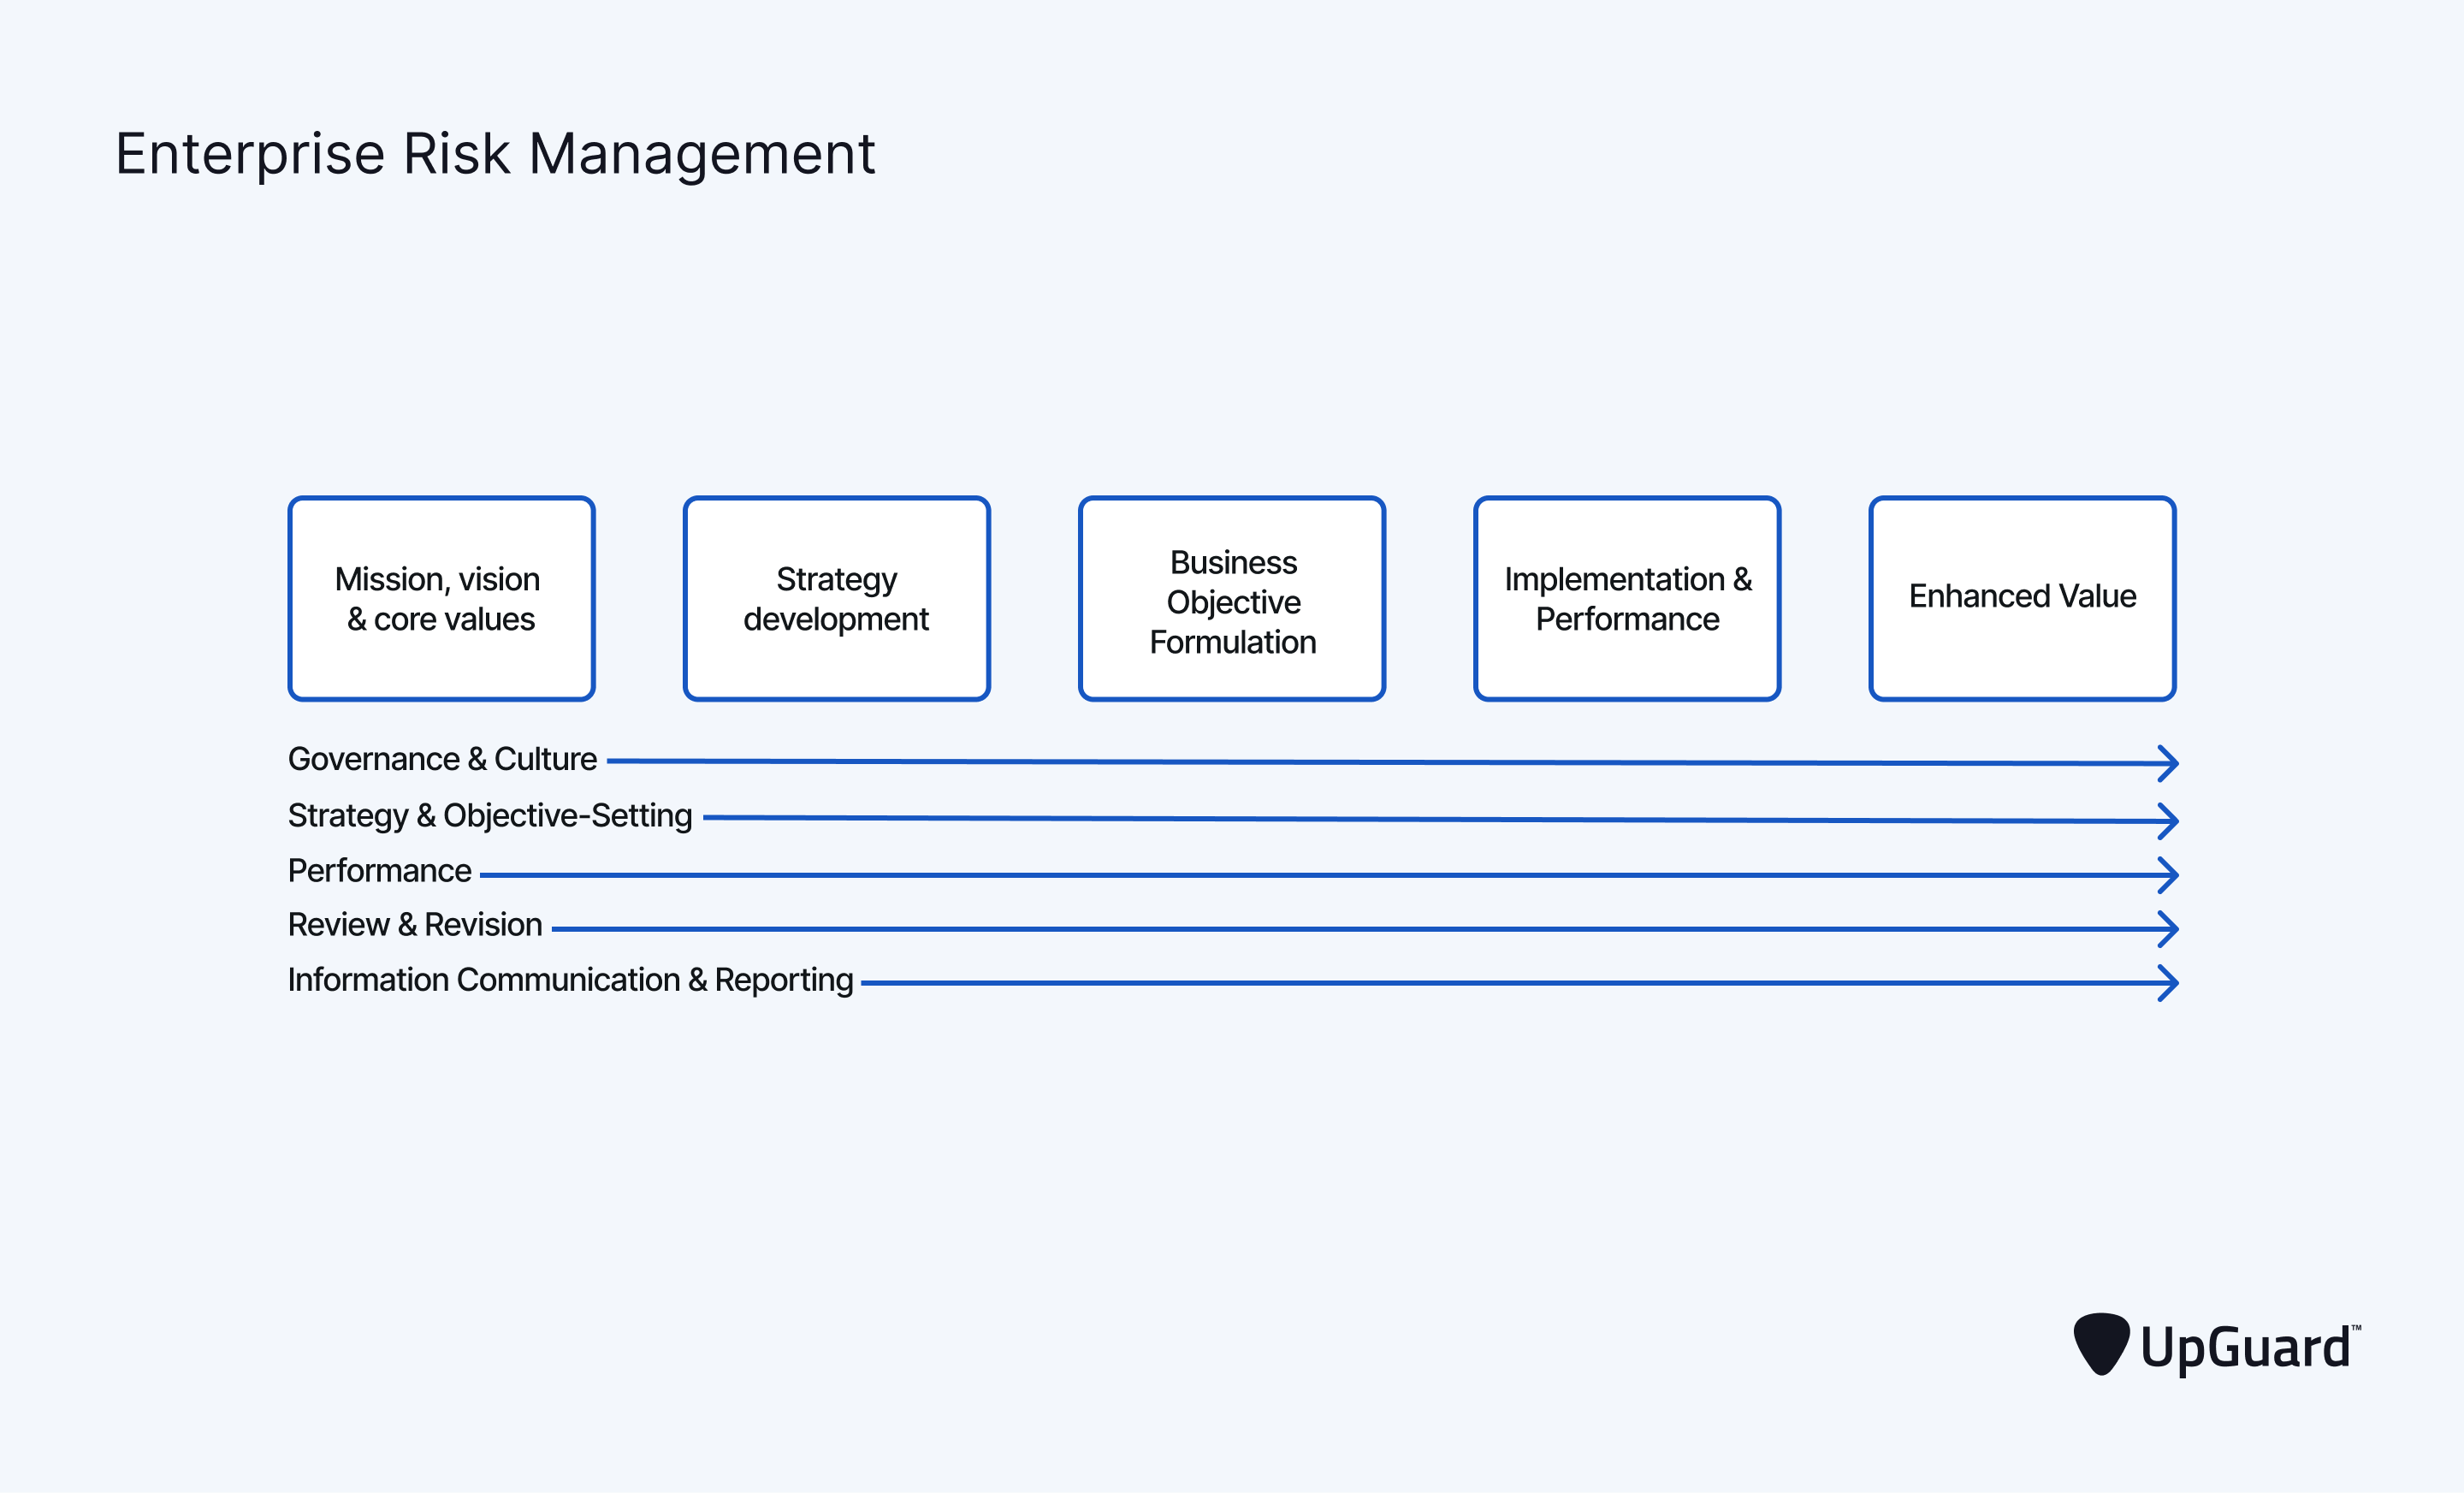
Task: Click the 'Governance & Culture' label
Action: coord(442,759)
